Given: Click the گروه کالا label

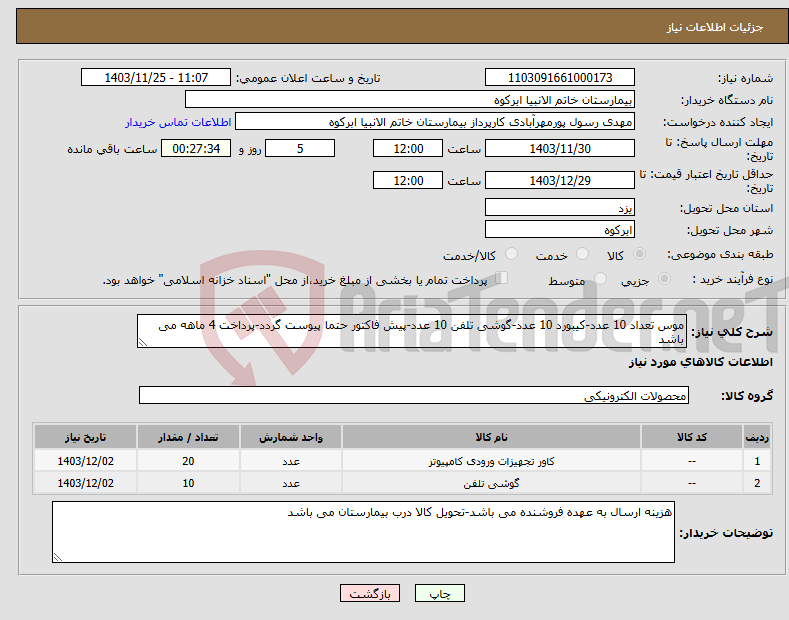Looking at the screenshot, I should pos(747,396).
